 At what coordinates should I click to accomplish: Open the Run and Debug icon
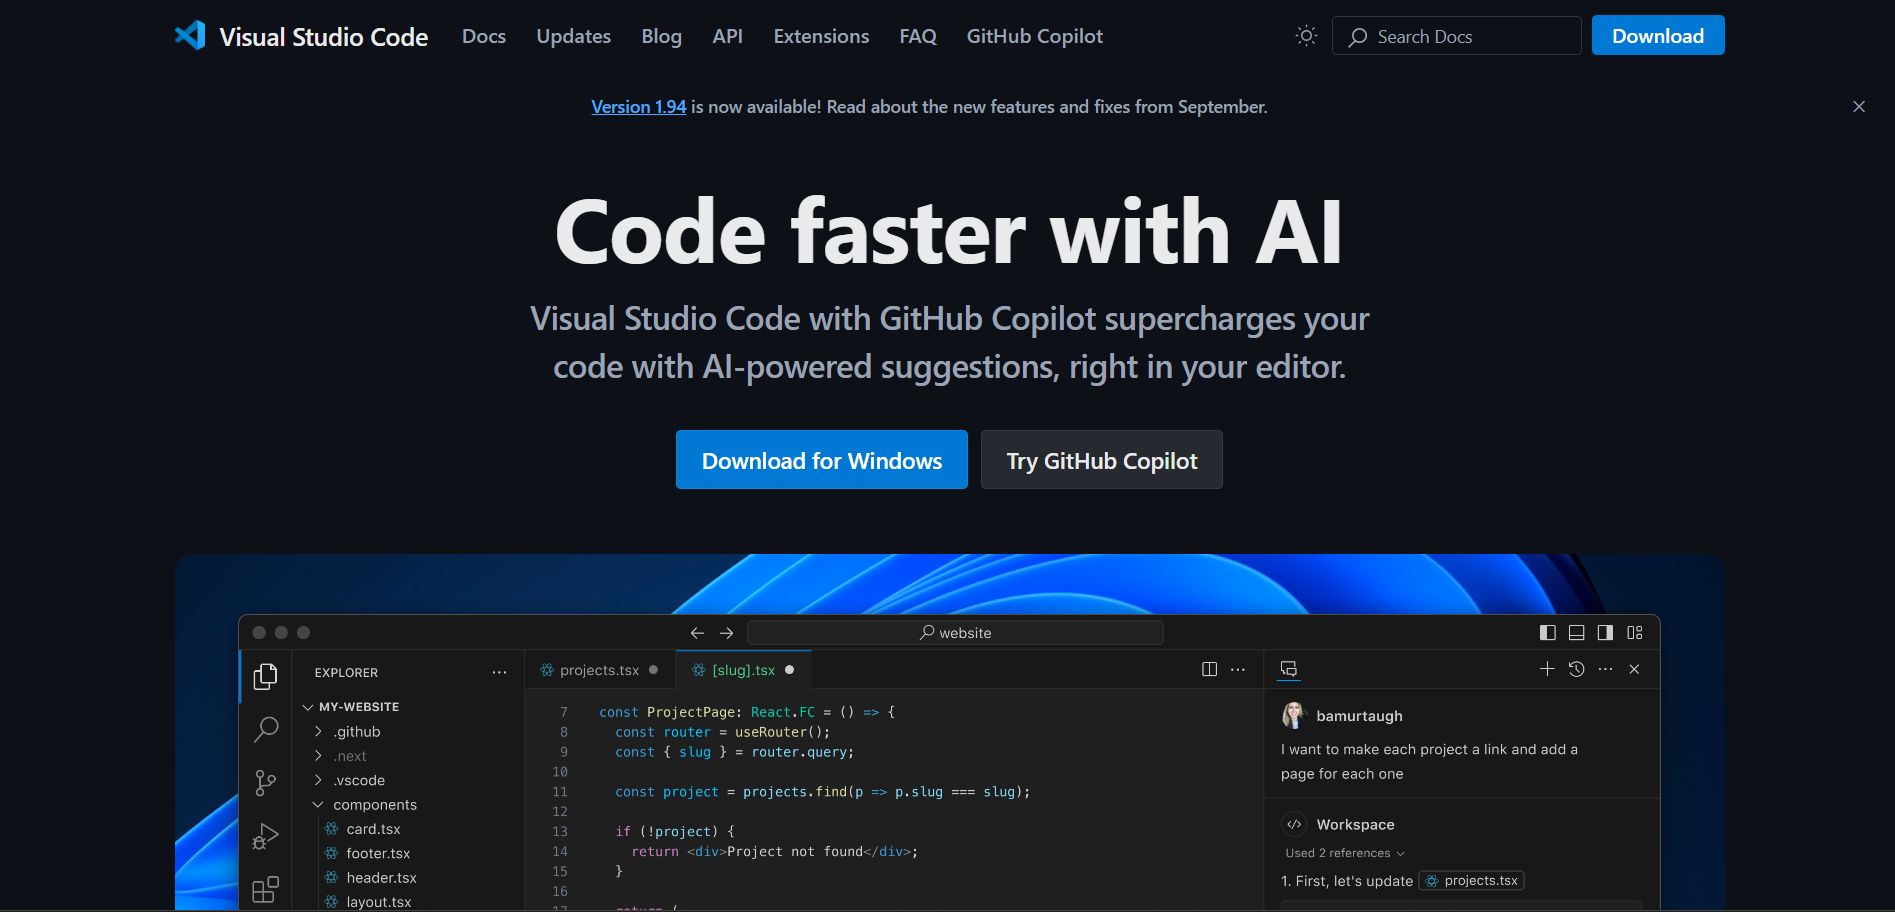[265, 836]
